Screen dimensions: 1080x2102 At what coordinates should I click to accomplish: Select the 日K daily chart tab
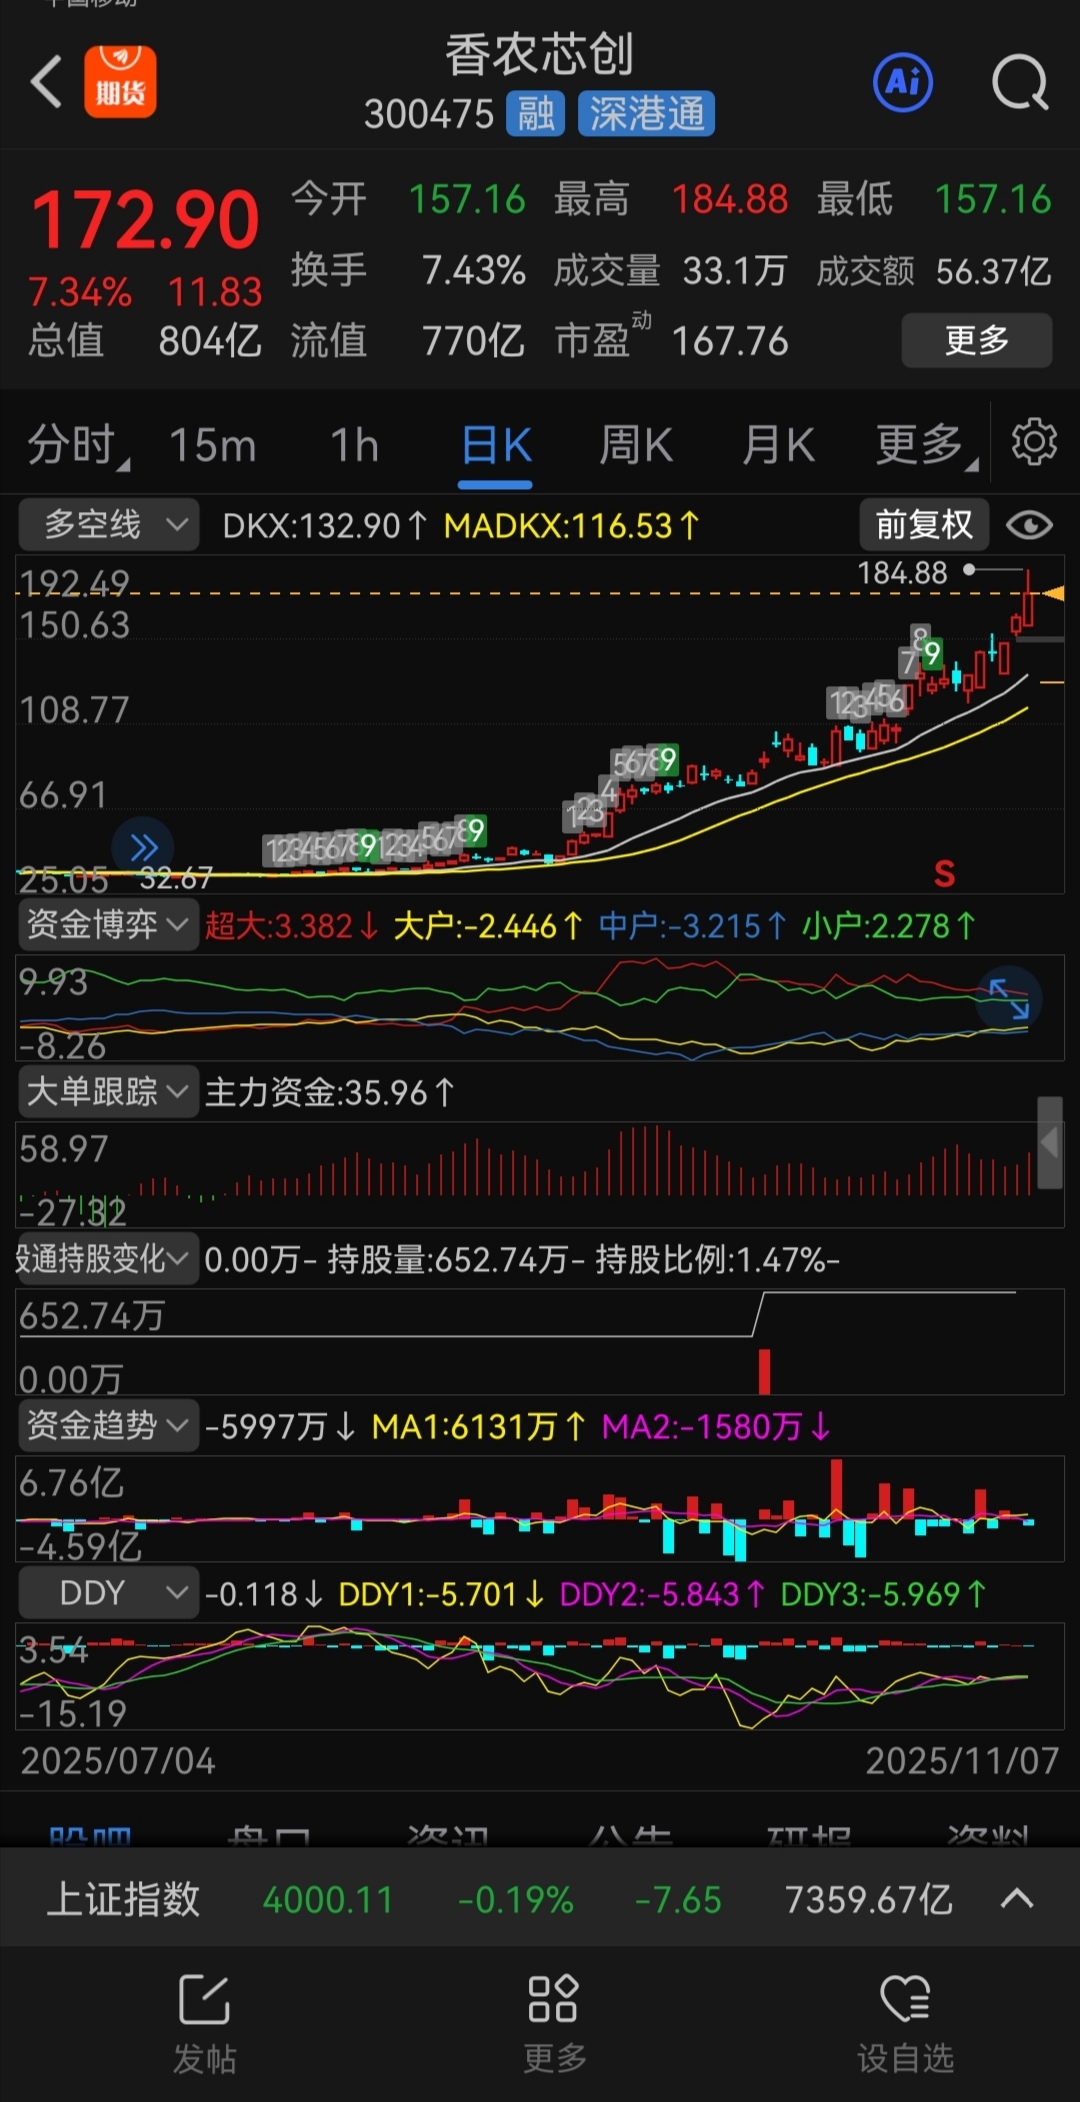pos(496,445)
